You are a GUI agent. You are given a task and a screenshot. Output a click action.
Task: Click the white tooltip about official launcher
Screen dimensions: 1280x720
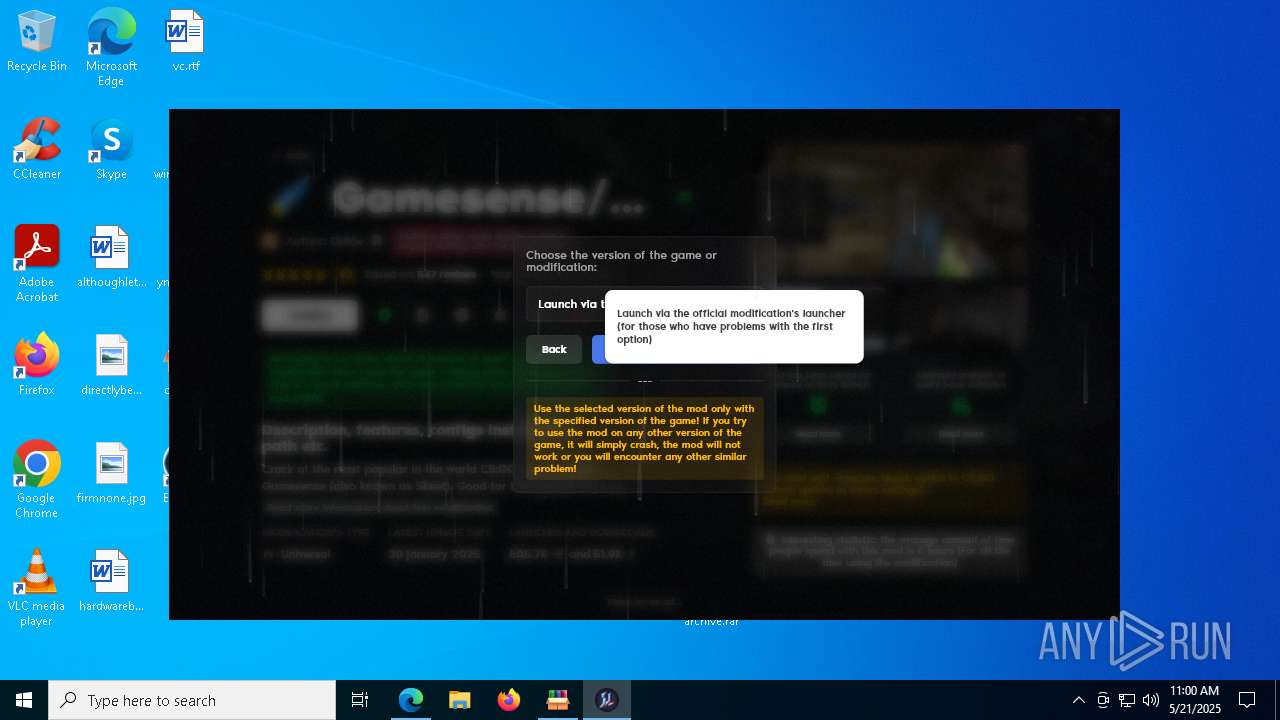click(734, 327)
